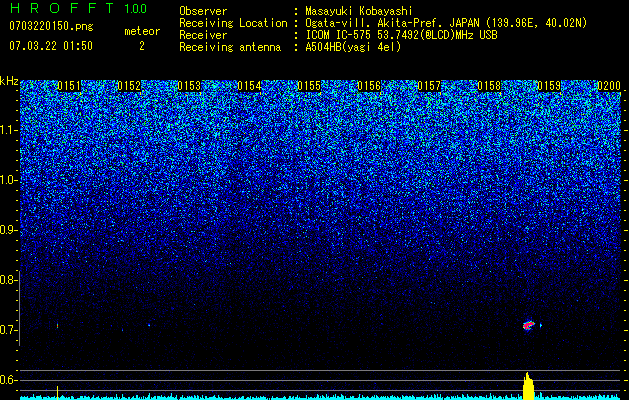The height and width of the screenshot is (400, 629).
Task: Click the 0.8 frequency axis label
Action: pos(8,280)
